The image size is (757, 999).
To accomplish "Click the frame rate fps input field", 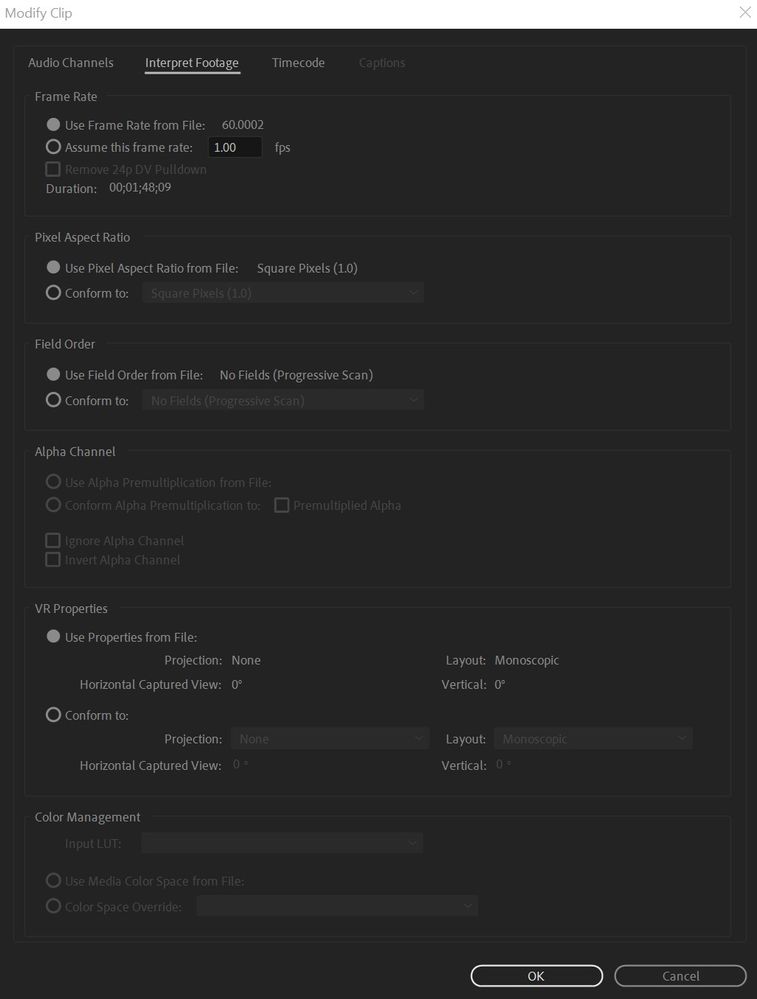I will 234,147.
